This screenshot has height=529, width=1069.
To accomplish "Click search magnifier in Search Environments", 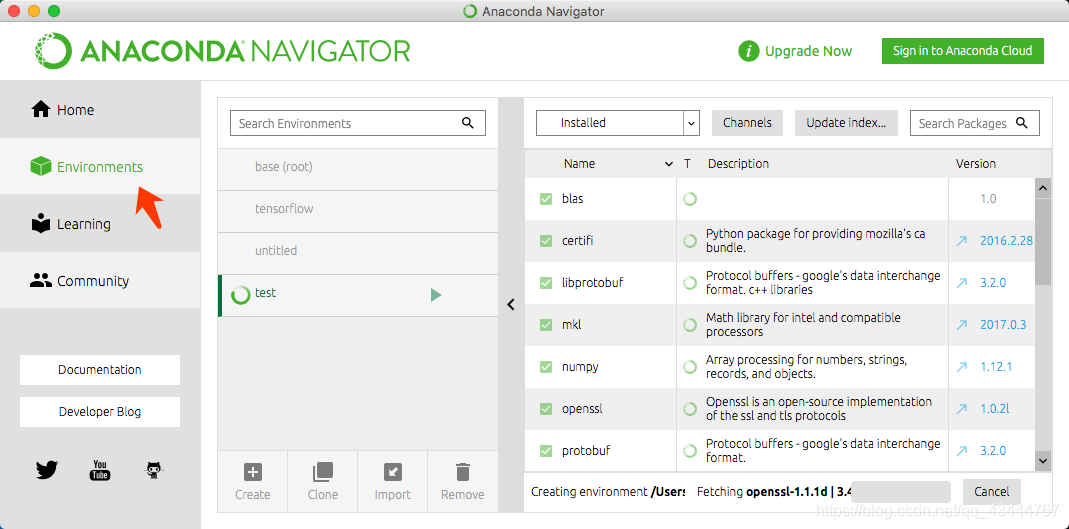I will point(468,123).
